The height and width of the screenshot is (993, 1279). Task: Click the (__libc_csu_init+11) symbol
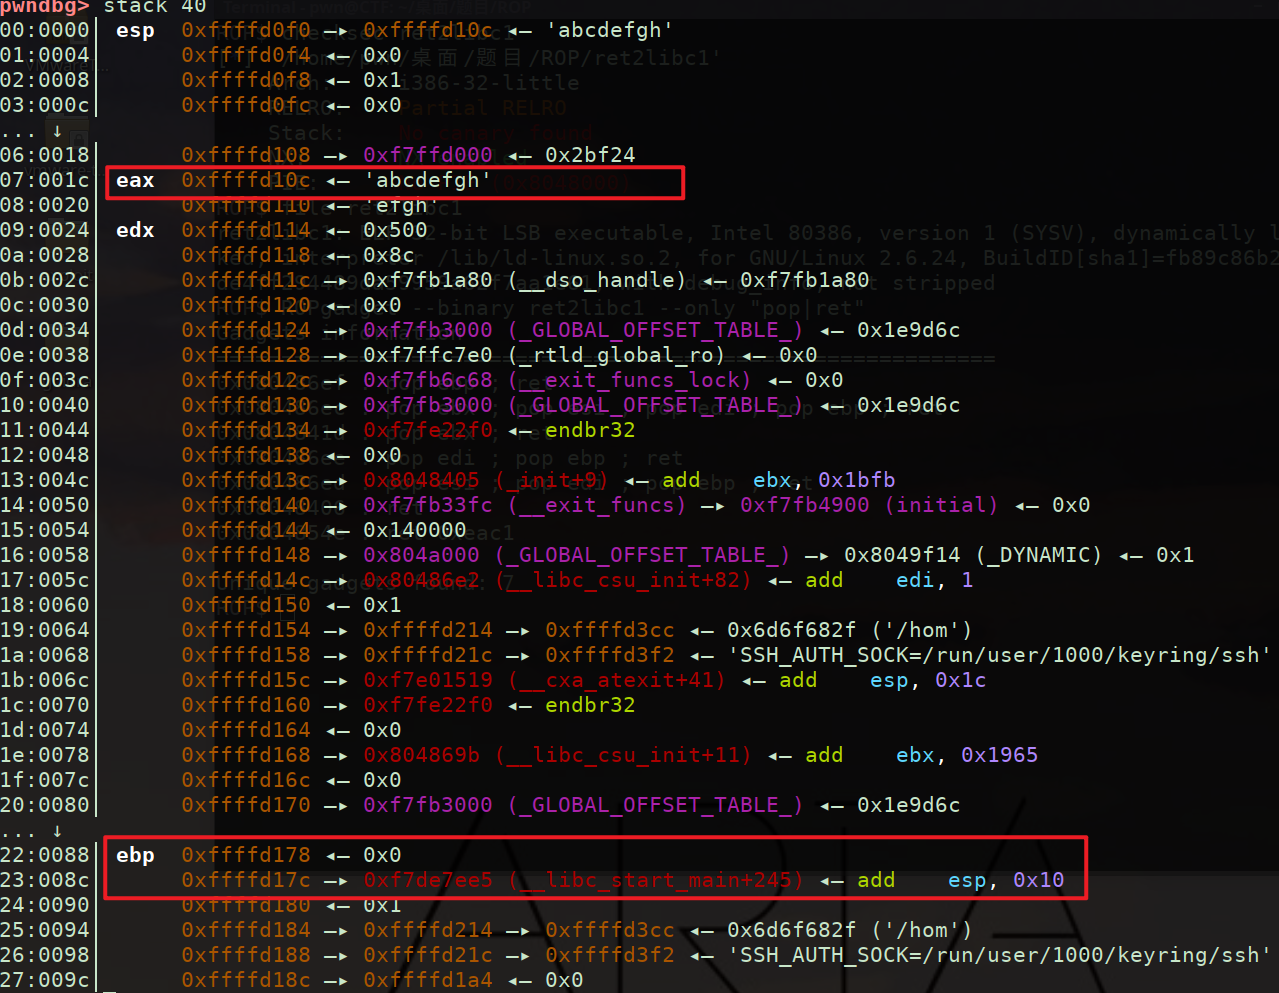[x=623, y=756]
